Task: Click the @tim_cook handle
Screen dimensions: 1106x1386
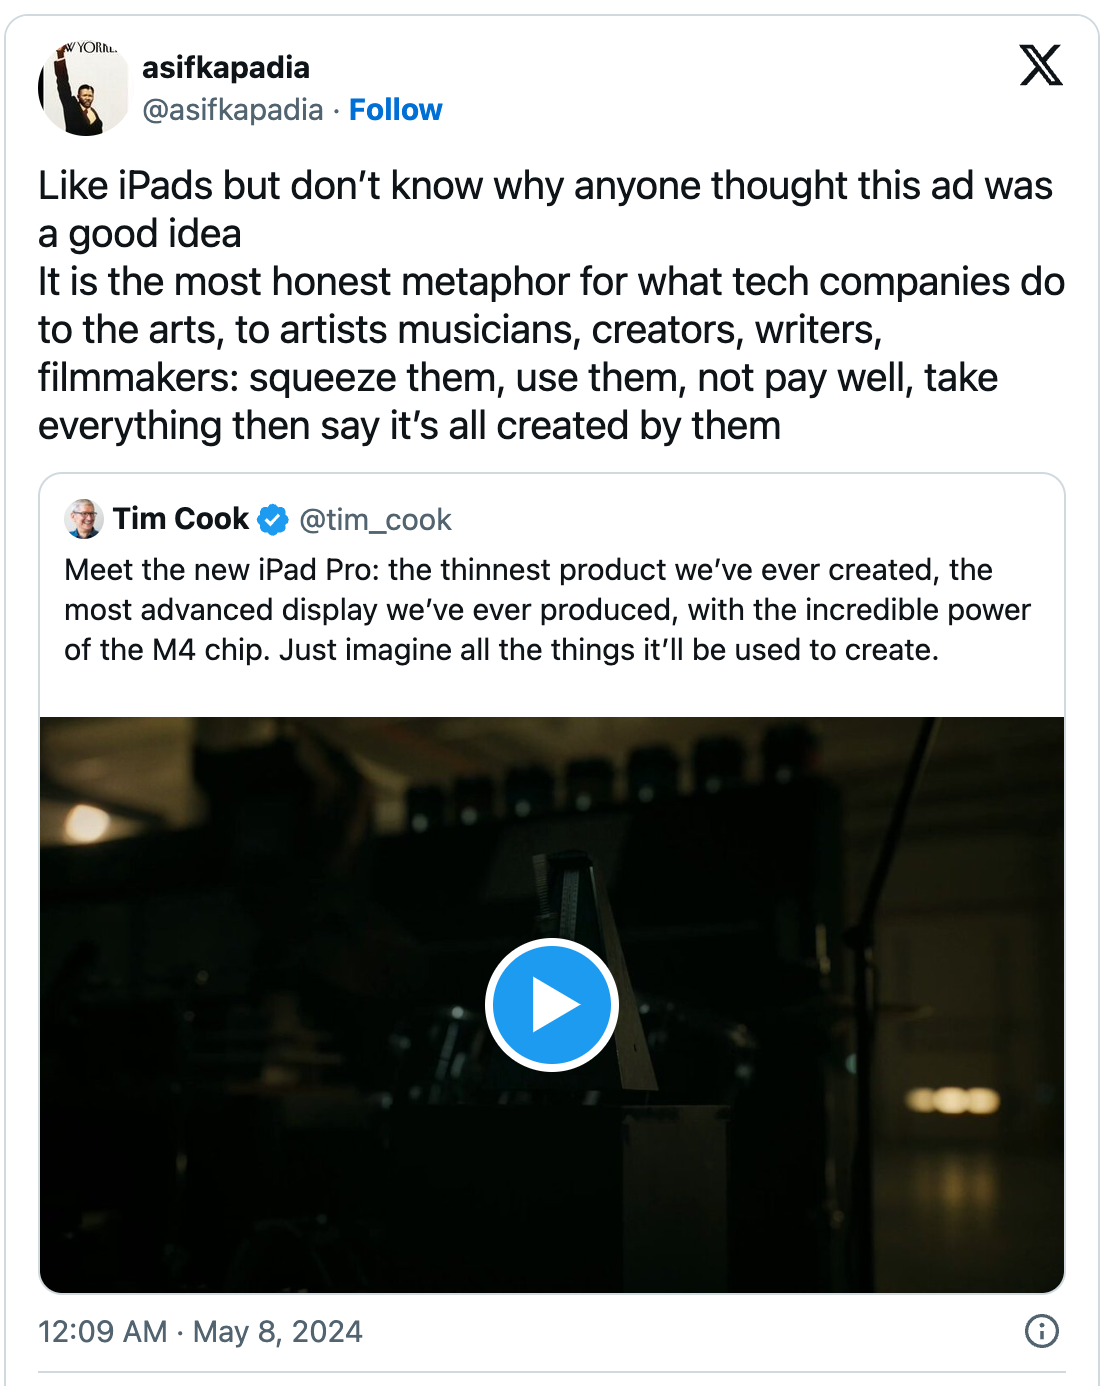Action: pos(375,520)
